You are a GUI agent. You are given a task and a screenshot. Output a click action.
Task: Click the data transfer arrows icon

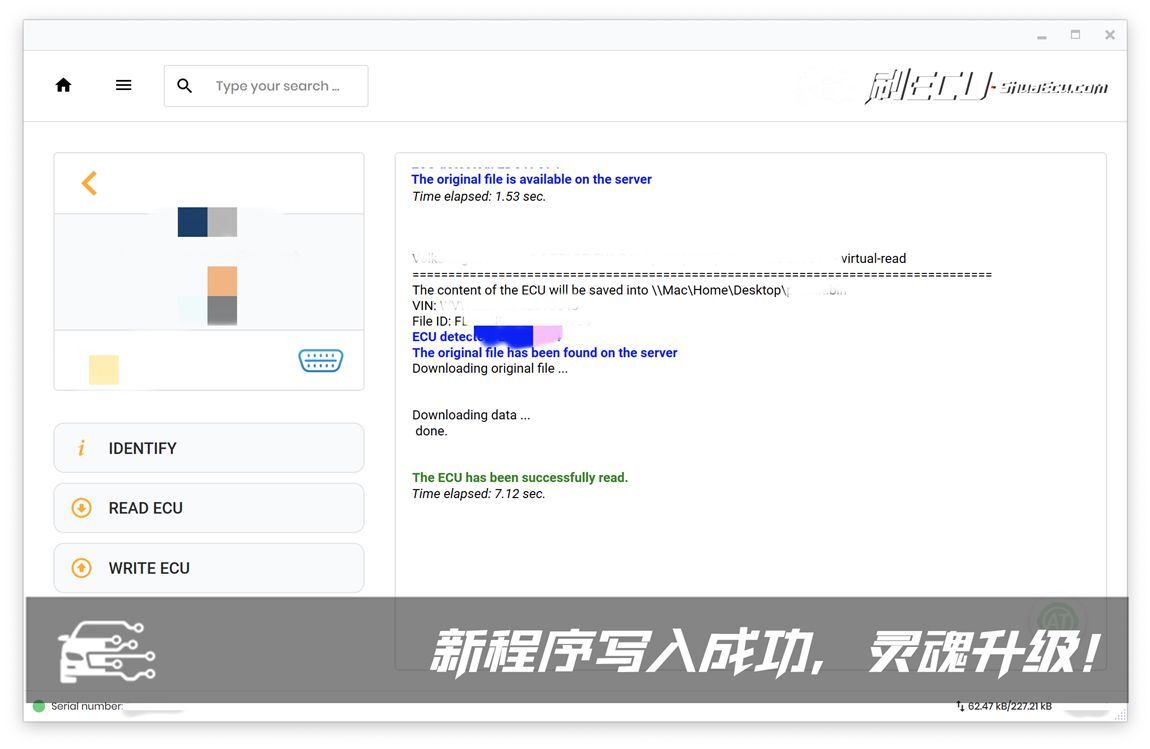pyautogui.click(x=960, y=706)
